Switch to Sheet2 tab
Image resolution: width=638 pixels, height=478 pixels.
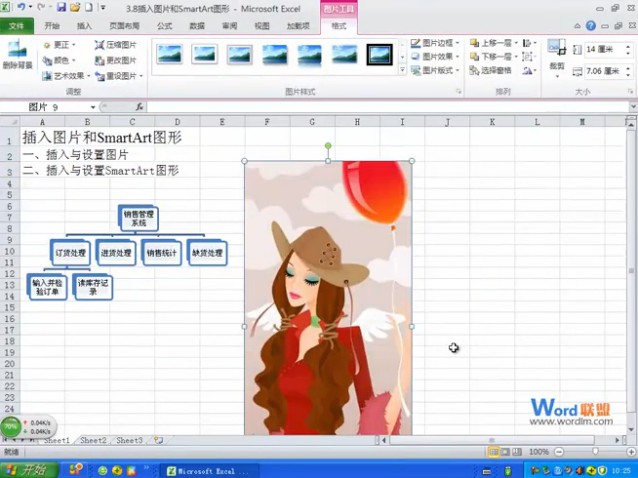pos(93,440)
